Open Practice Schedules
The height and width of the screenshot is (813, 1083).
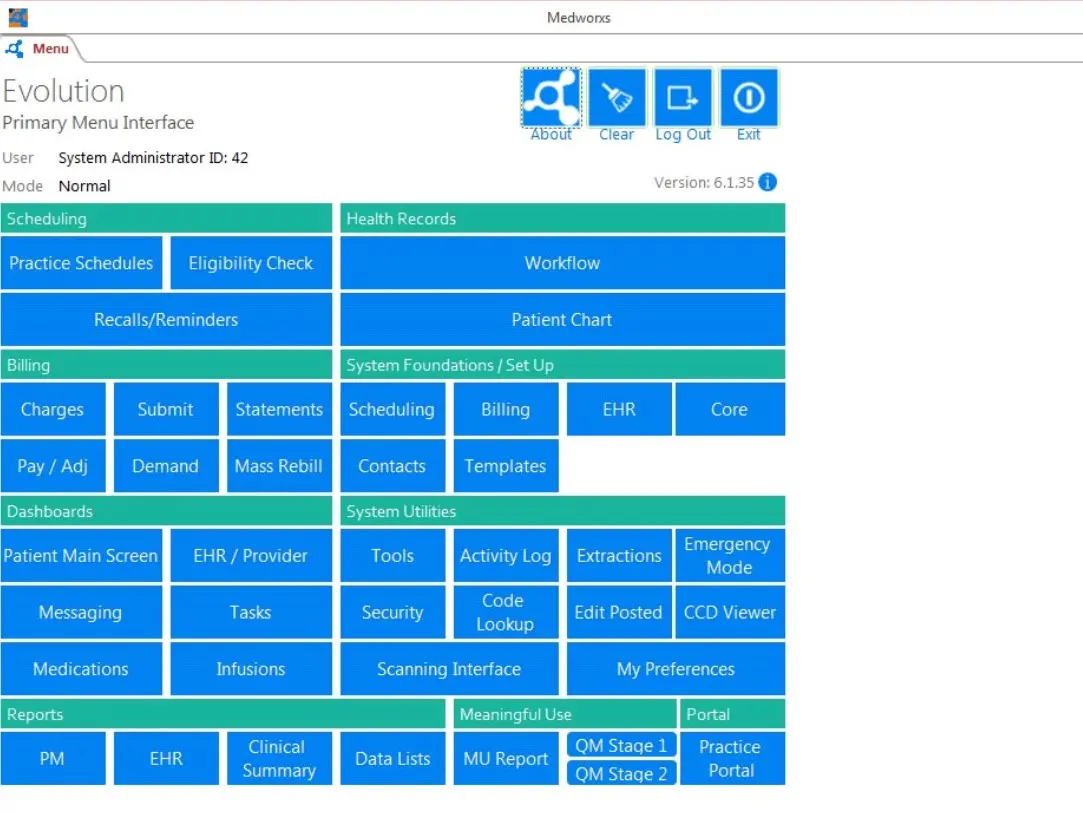click(x=81, y=263)
